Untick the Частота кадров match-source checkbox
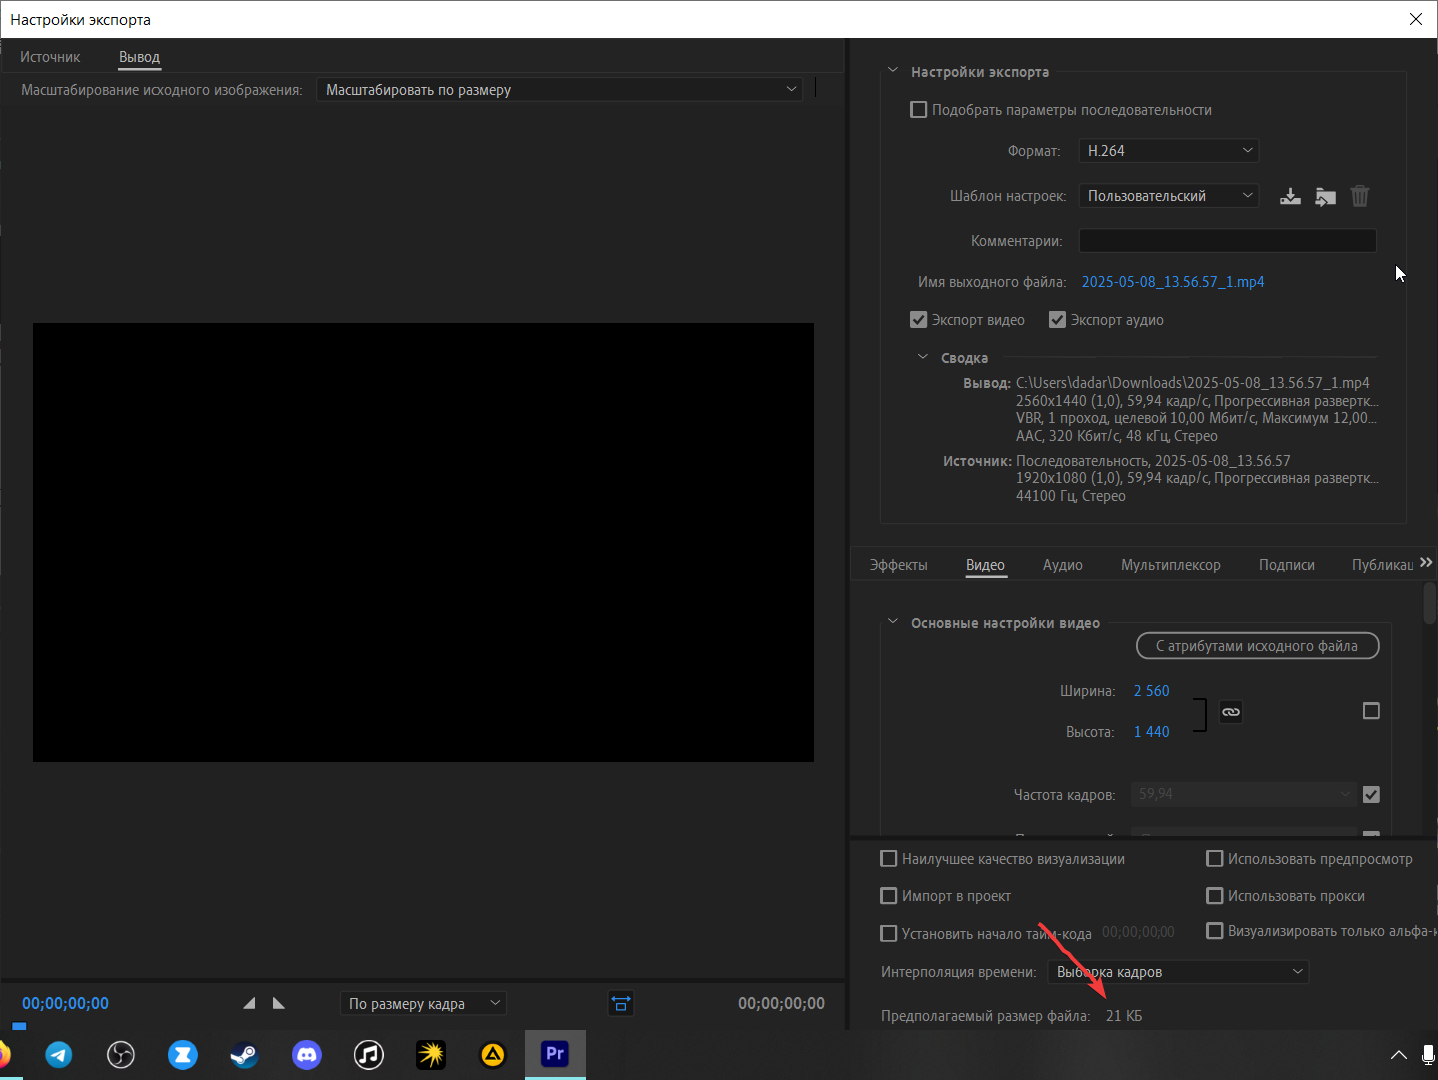The height and width of the screenshot is (1080, 1438). click(x=1371, y=794)
